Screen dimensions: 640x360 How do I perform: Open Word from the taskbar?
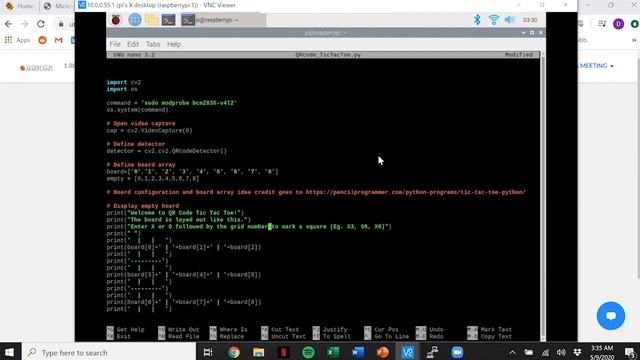(358, 352)
